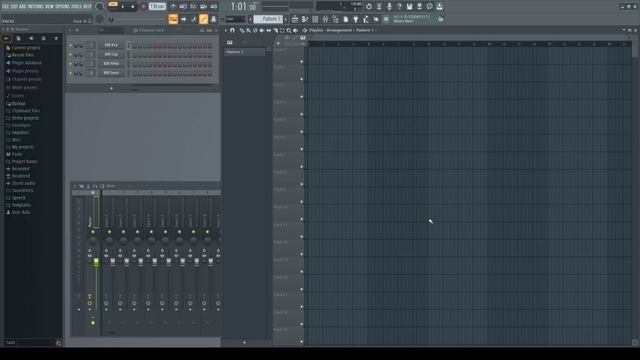Click the 808 HiHat channel button

click(111, 64)
